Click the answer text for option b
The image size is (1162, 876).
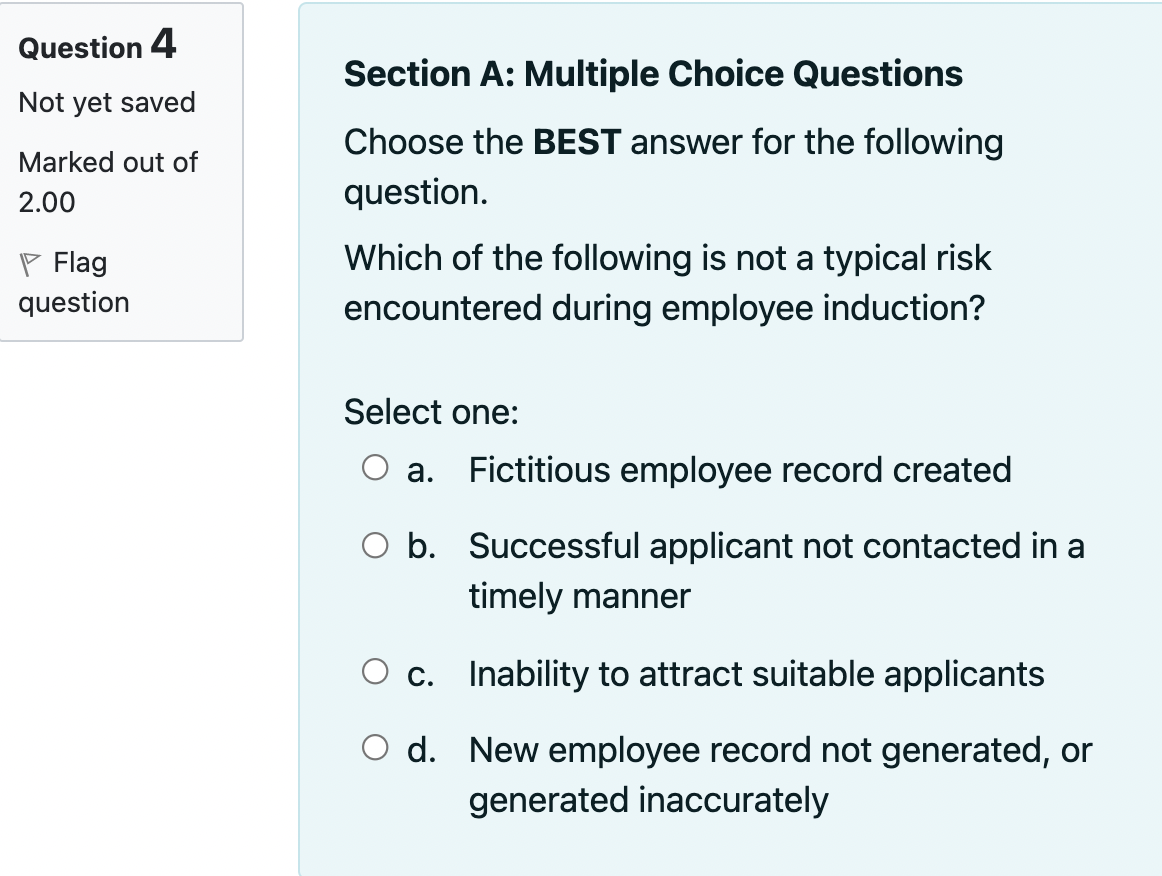pos(776,546)
